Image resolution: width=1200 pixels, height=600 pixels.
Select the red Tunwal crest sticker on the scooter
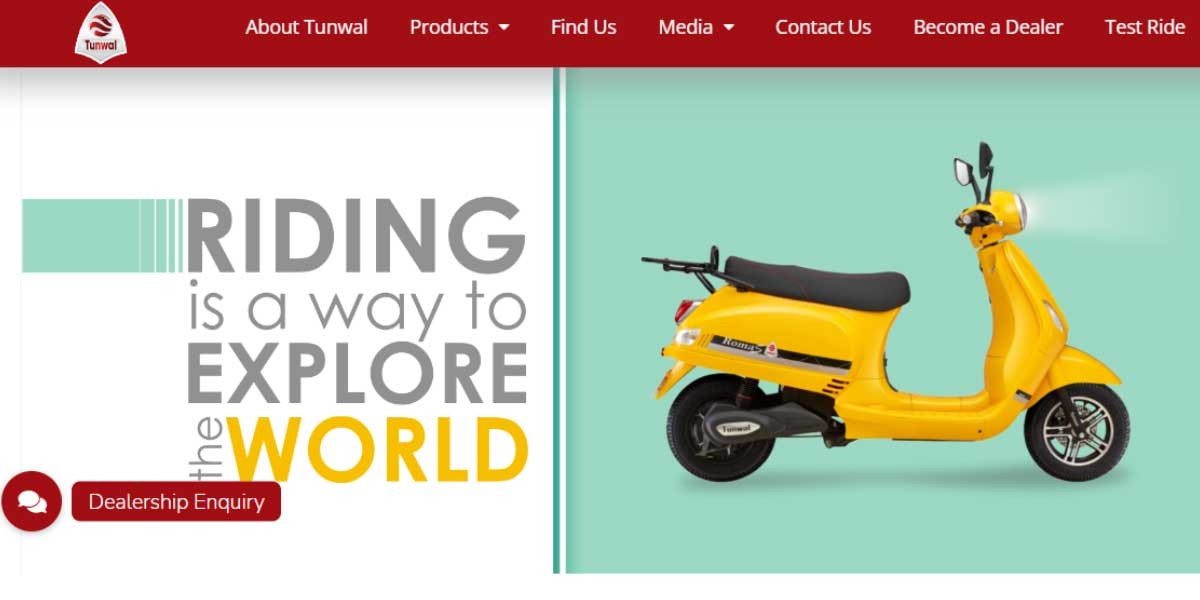tap(772, 347)
